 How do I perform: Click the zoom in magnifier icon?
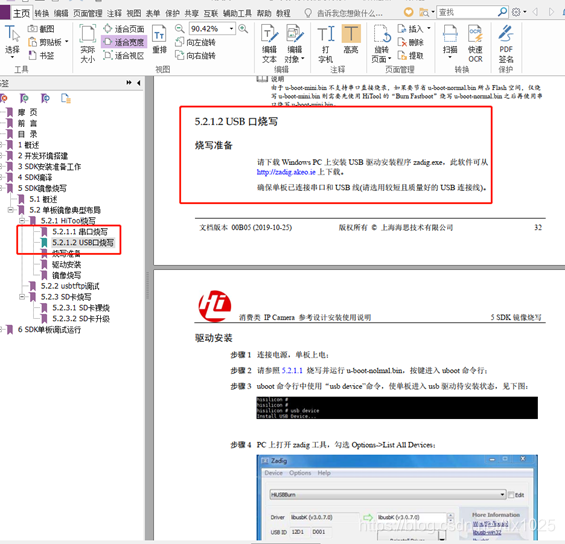[243, 28]
